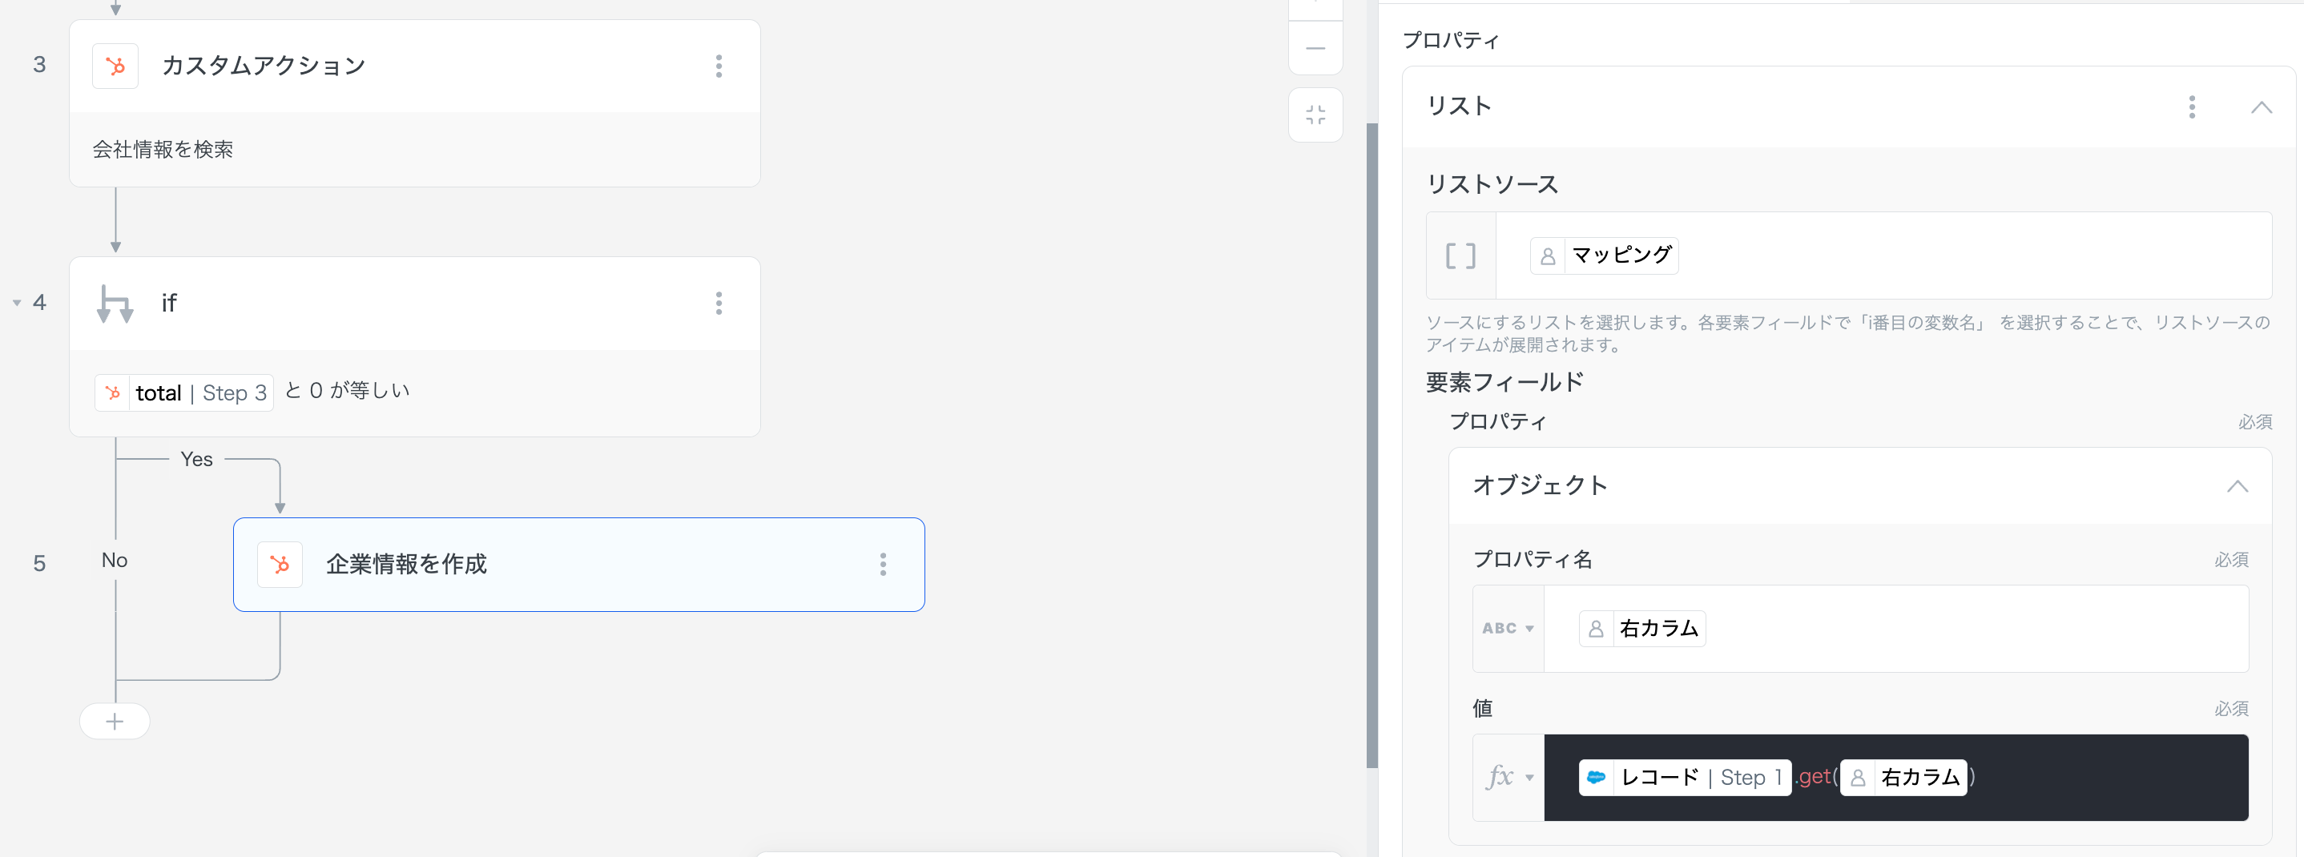The height and width of the screenshot is (857, 2304).
Task: Open the ABC type dropdown for プロパティ名
Action: 1508,628
